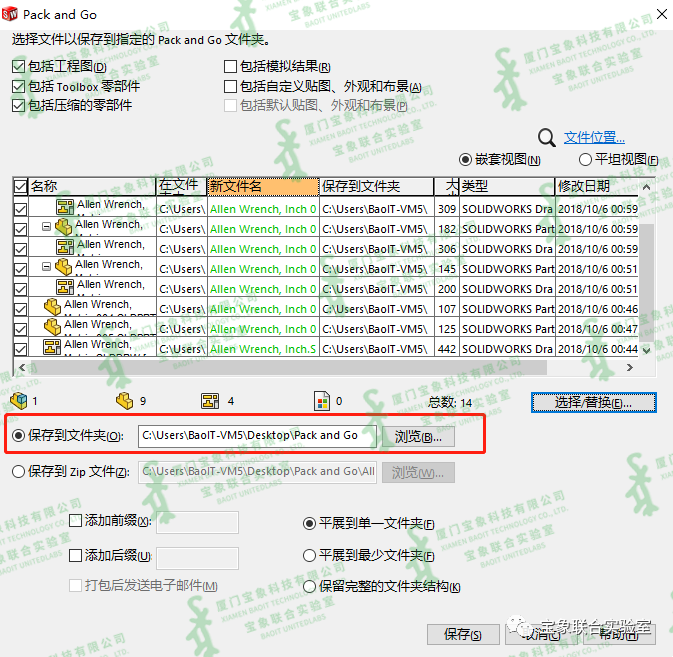673x657 pixels.
Task: Click the drawing icon in the 442 row
Action: pyautogui.click(x=52, y=346)
